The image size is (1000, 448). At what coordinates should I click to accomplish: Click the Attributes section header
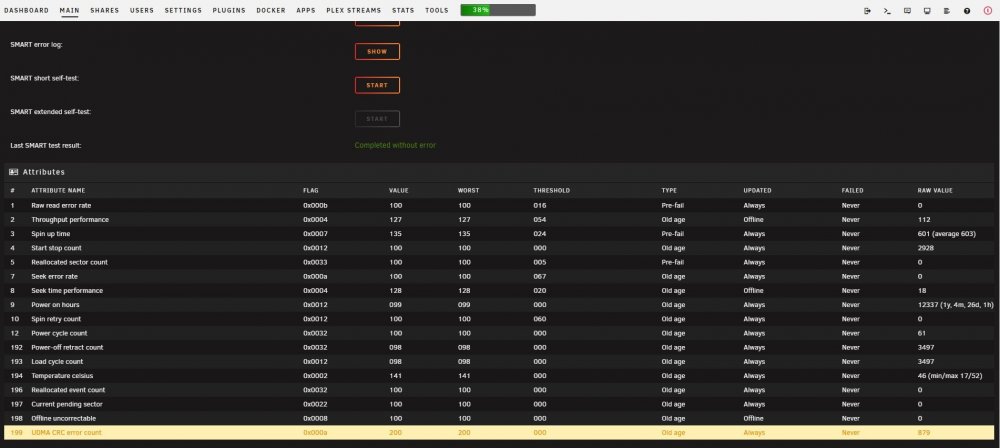(x=500, y=172)
